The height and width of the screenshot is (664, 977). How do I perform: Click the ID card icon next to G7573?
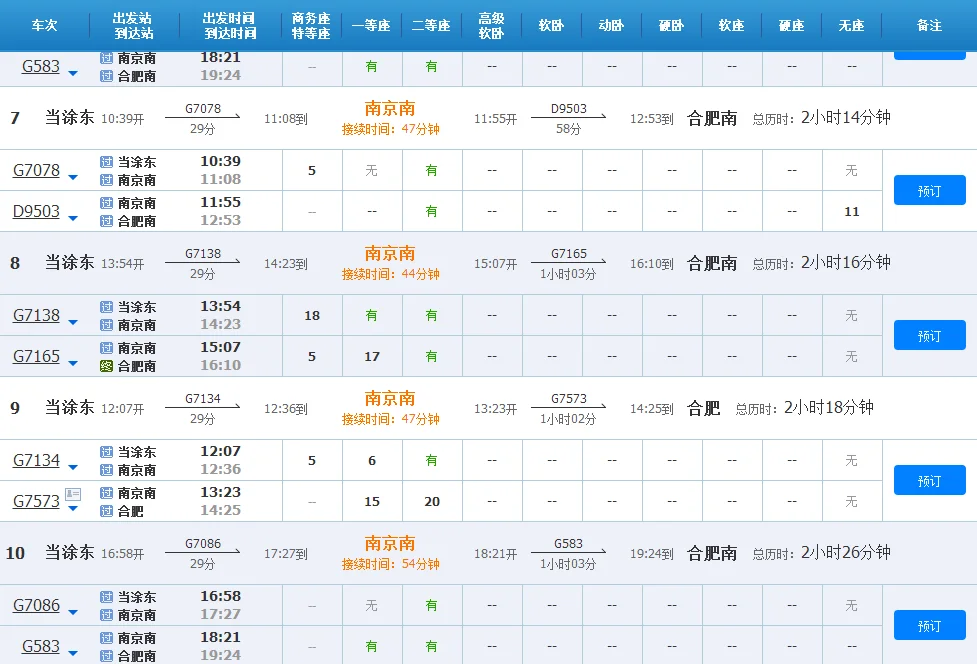pos(73,494)
